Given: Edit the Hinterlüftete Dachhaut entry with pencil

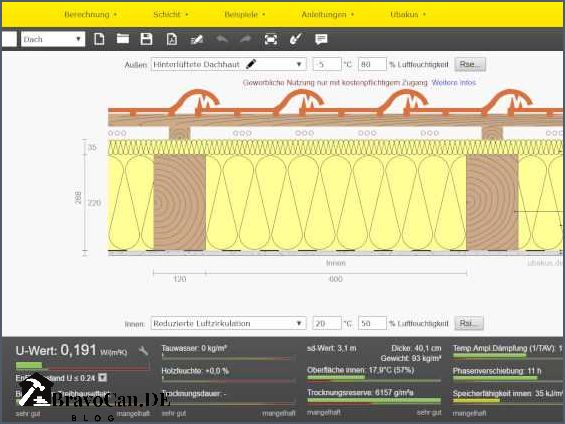Looking at the screenshot, I should tap(251, 64).
